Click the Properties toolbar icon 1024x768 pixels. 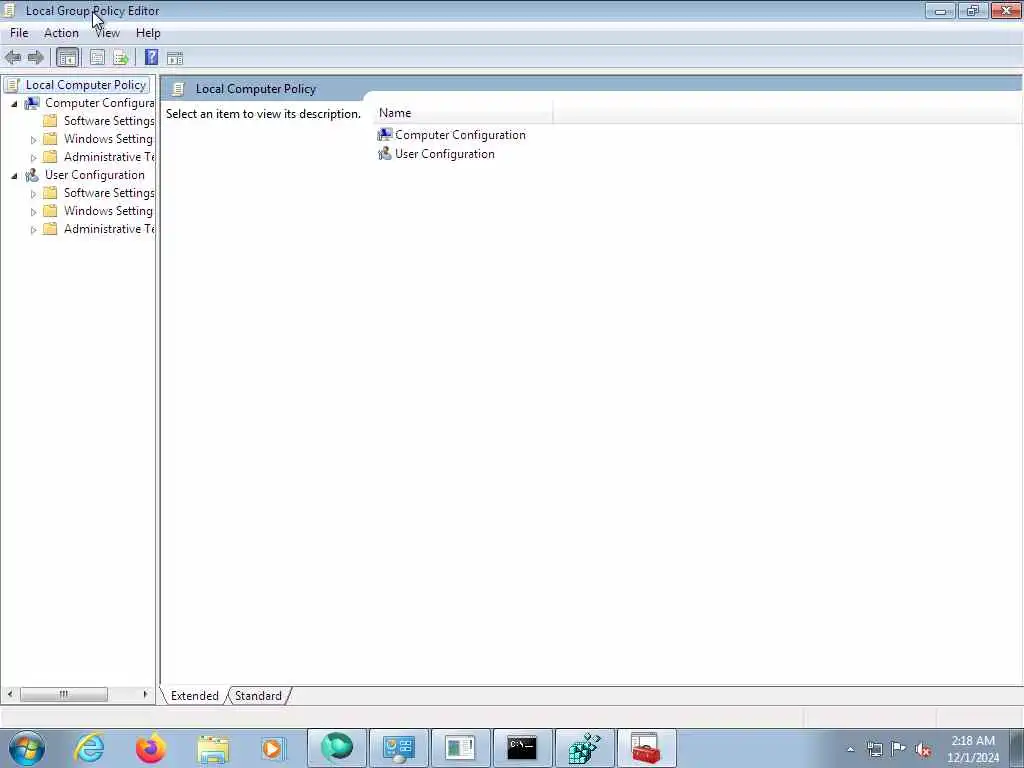(x=97, y=57)
